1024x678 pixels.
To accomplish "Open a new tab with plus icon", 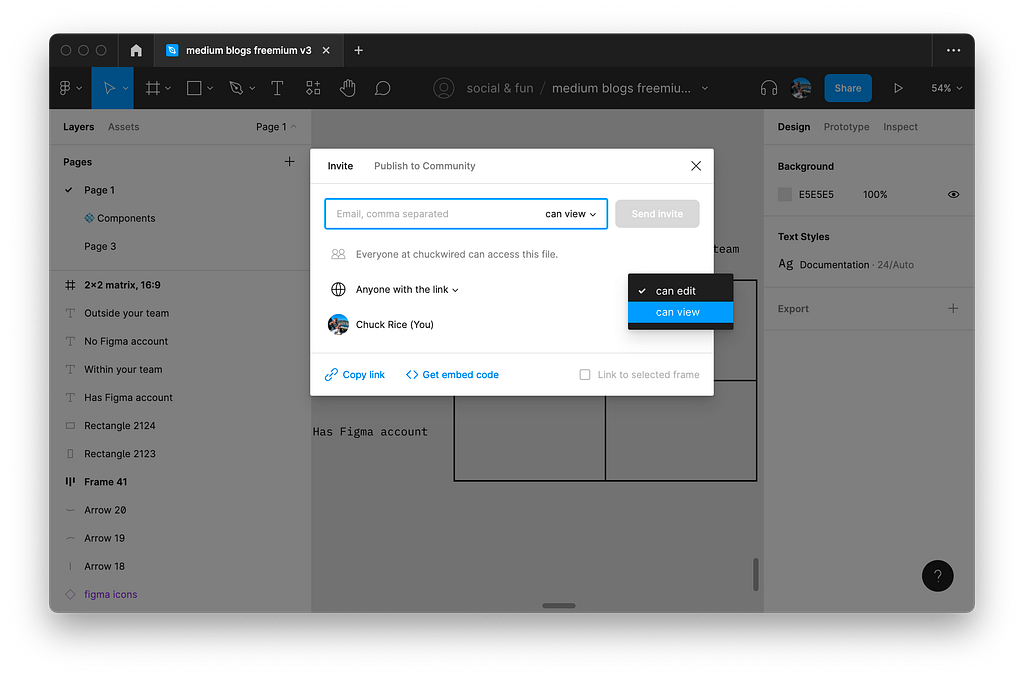I will (359, 50).
